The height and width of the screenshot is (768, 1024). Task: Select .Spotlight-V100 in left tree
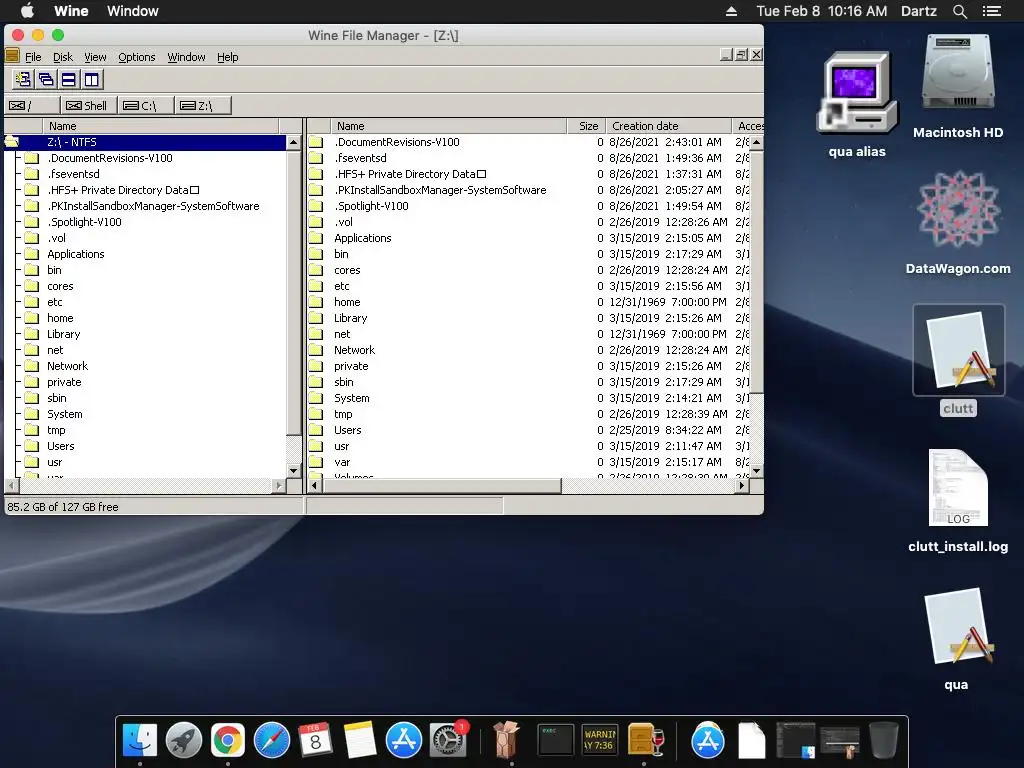pos(84,222)
